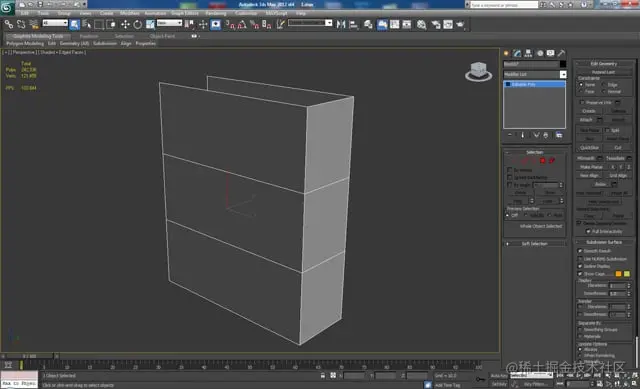Click the Render Production teapot icon
This screenshot has width=640, height=389.
click(x=460, y=24)
